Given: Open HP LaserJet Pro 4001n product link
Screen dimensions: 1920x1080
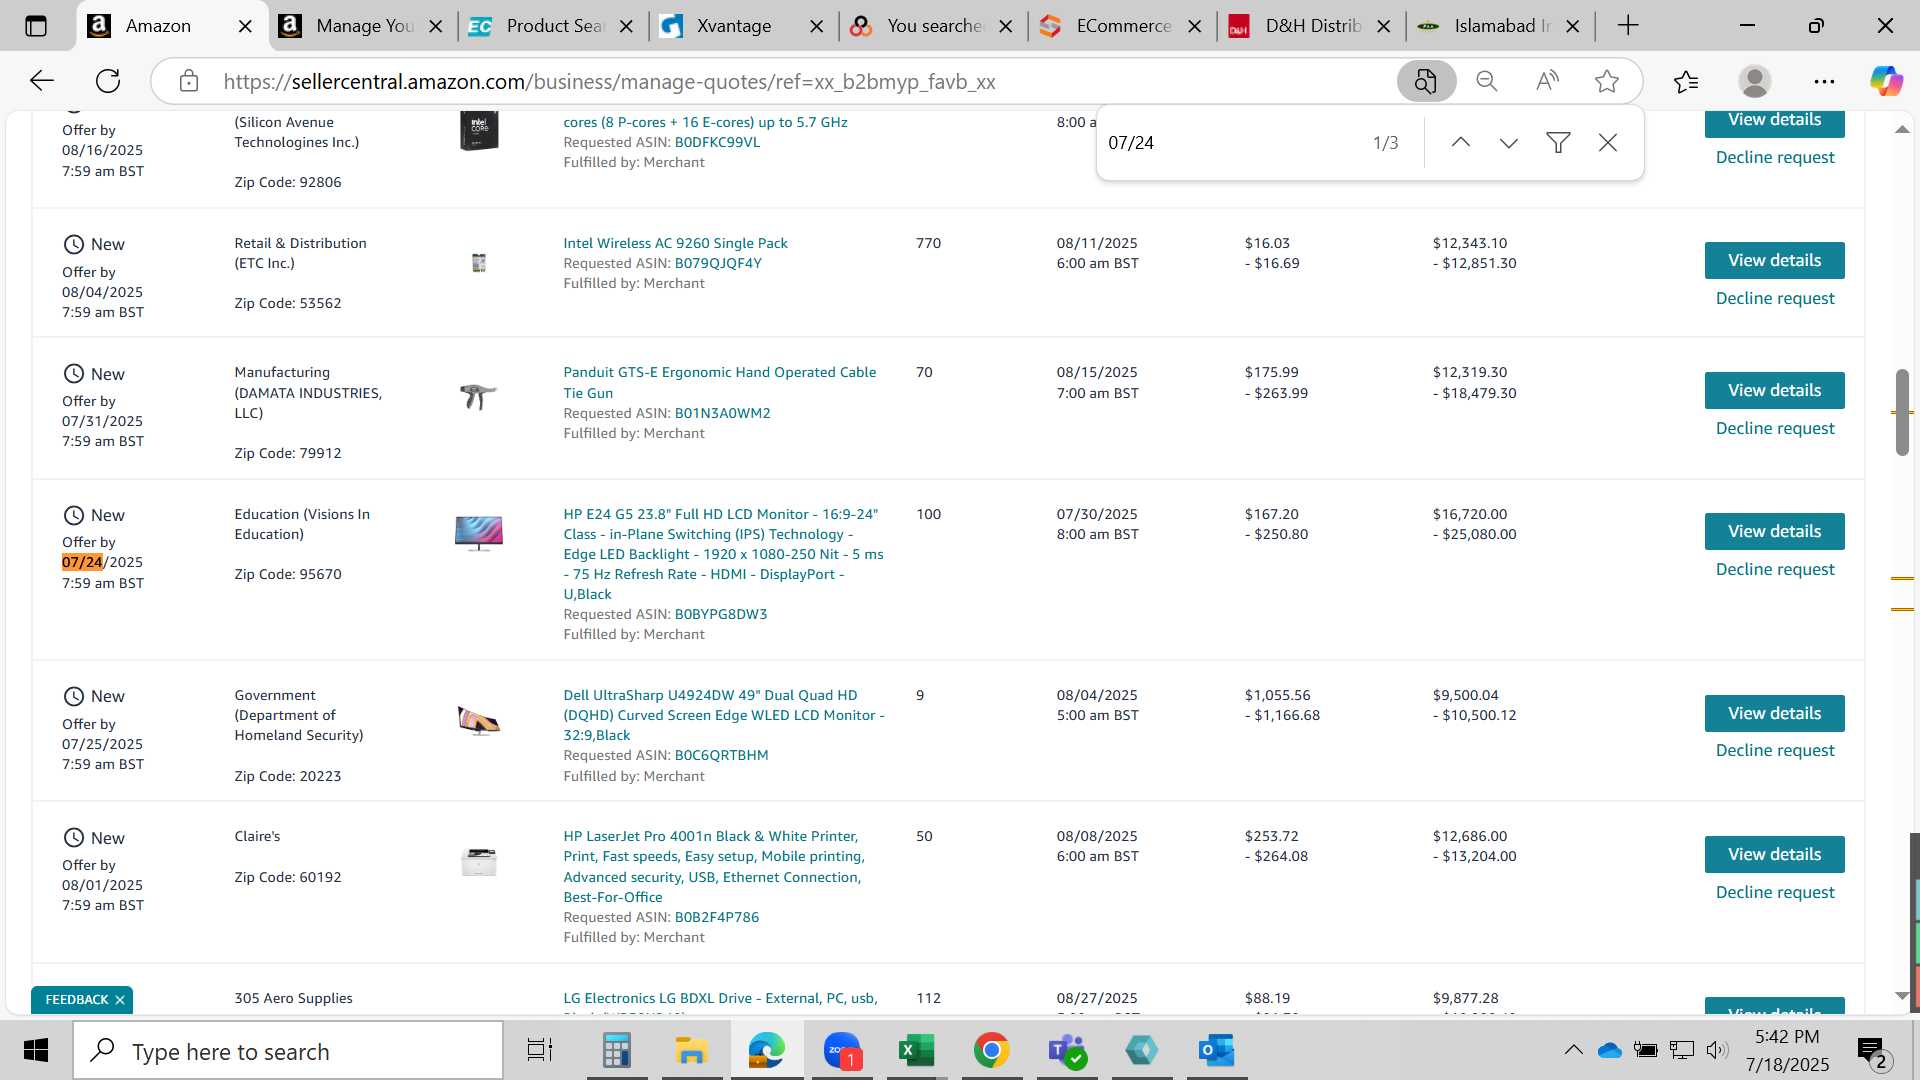Looking at the screenshot, I should (x=713, y=867).
